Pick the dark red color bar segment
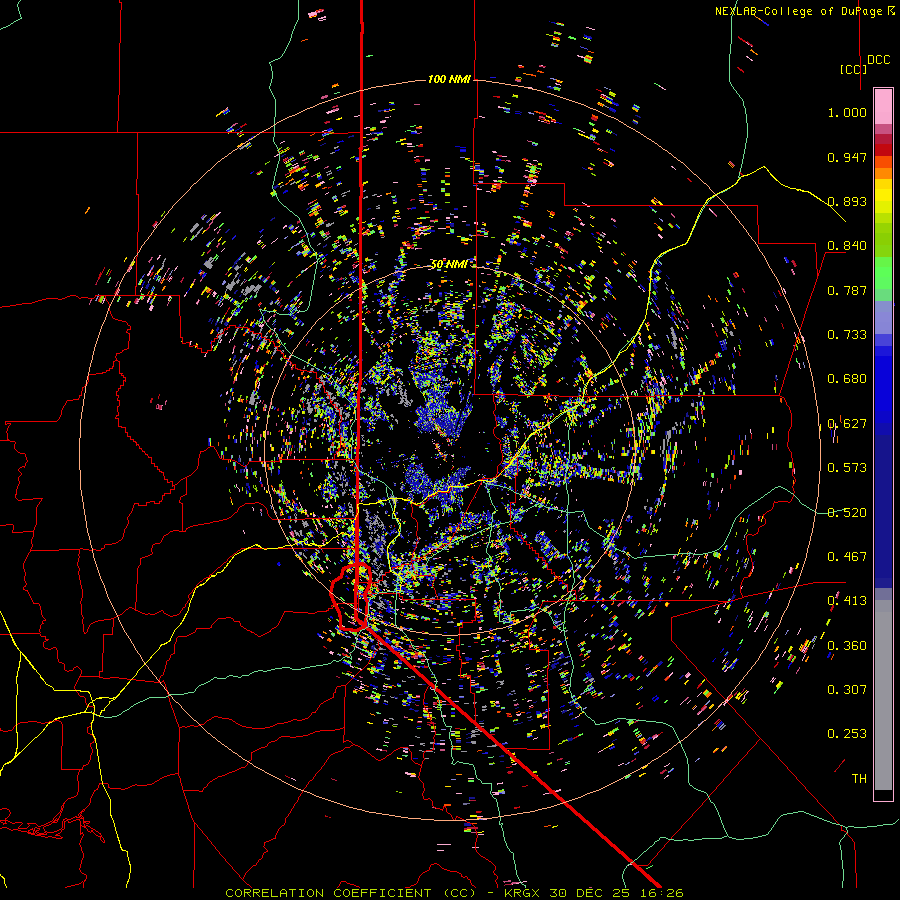The width and height of the screenshot is (900, 900). point(883,150)
